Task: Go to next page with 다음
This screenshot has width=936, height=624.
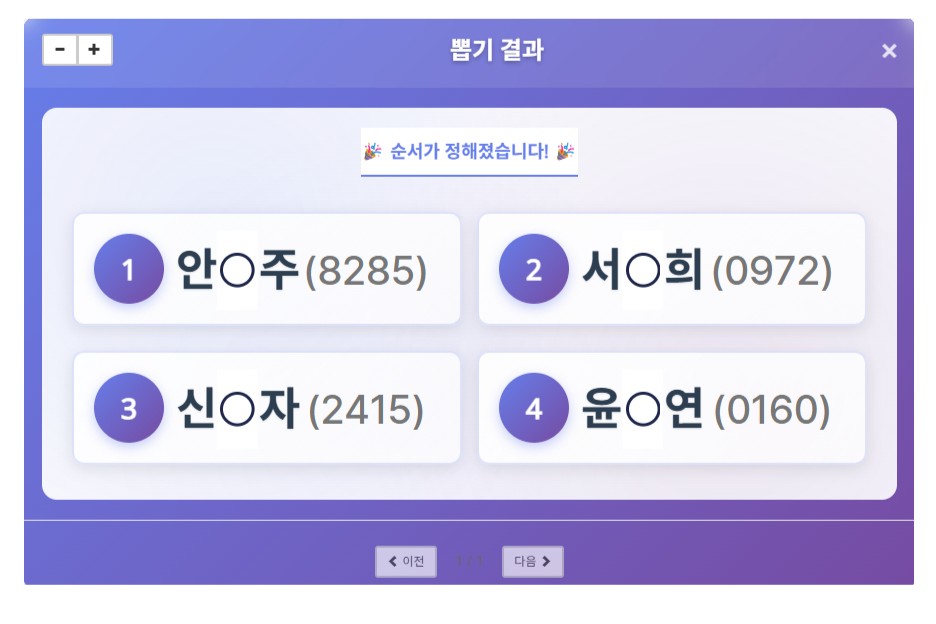Action: (532, 562)
